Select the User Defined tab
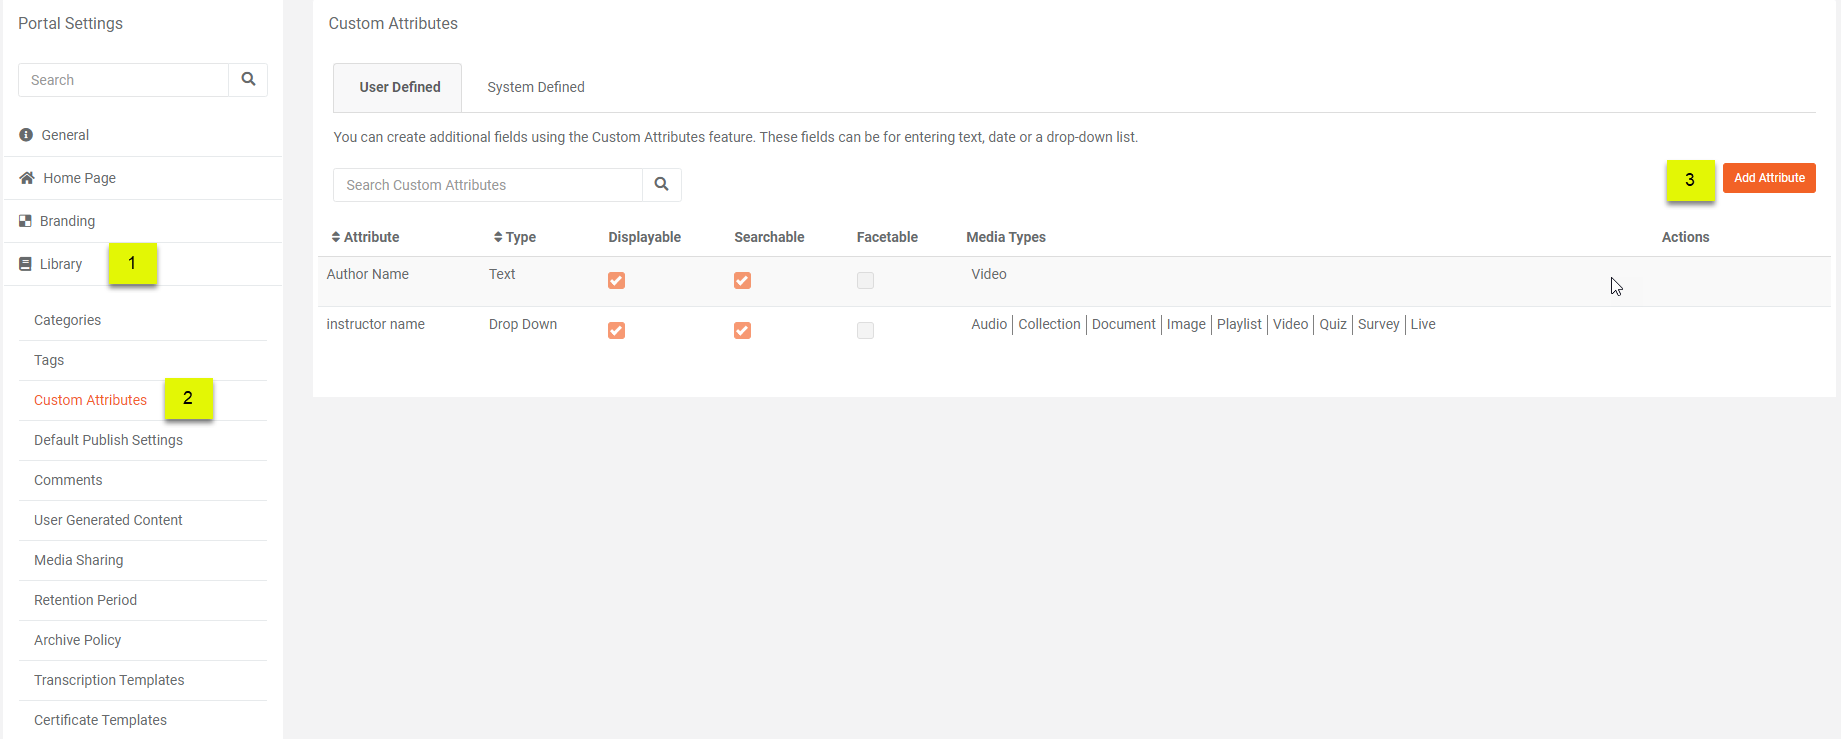The image size is (1841, 739). [399, 87]
